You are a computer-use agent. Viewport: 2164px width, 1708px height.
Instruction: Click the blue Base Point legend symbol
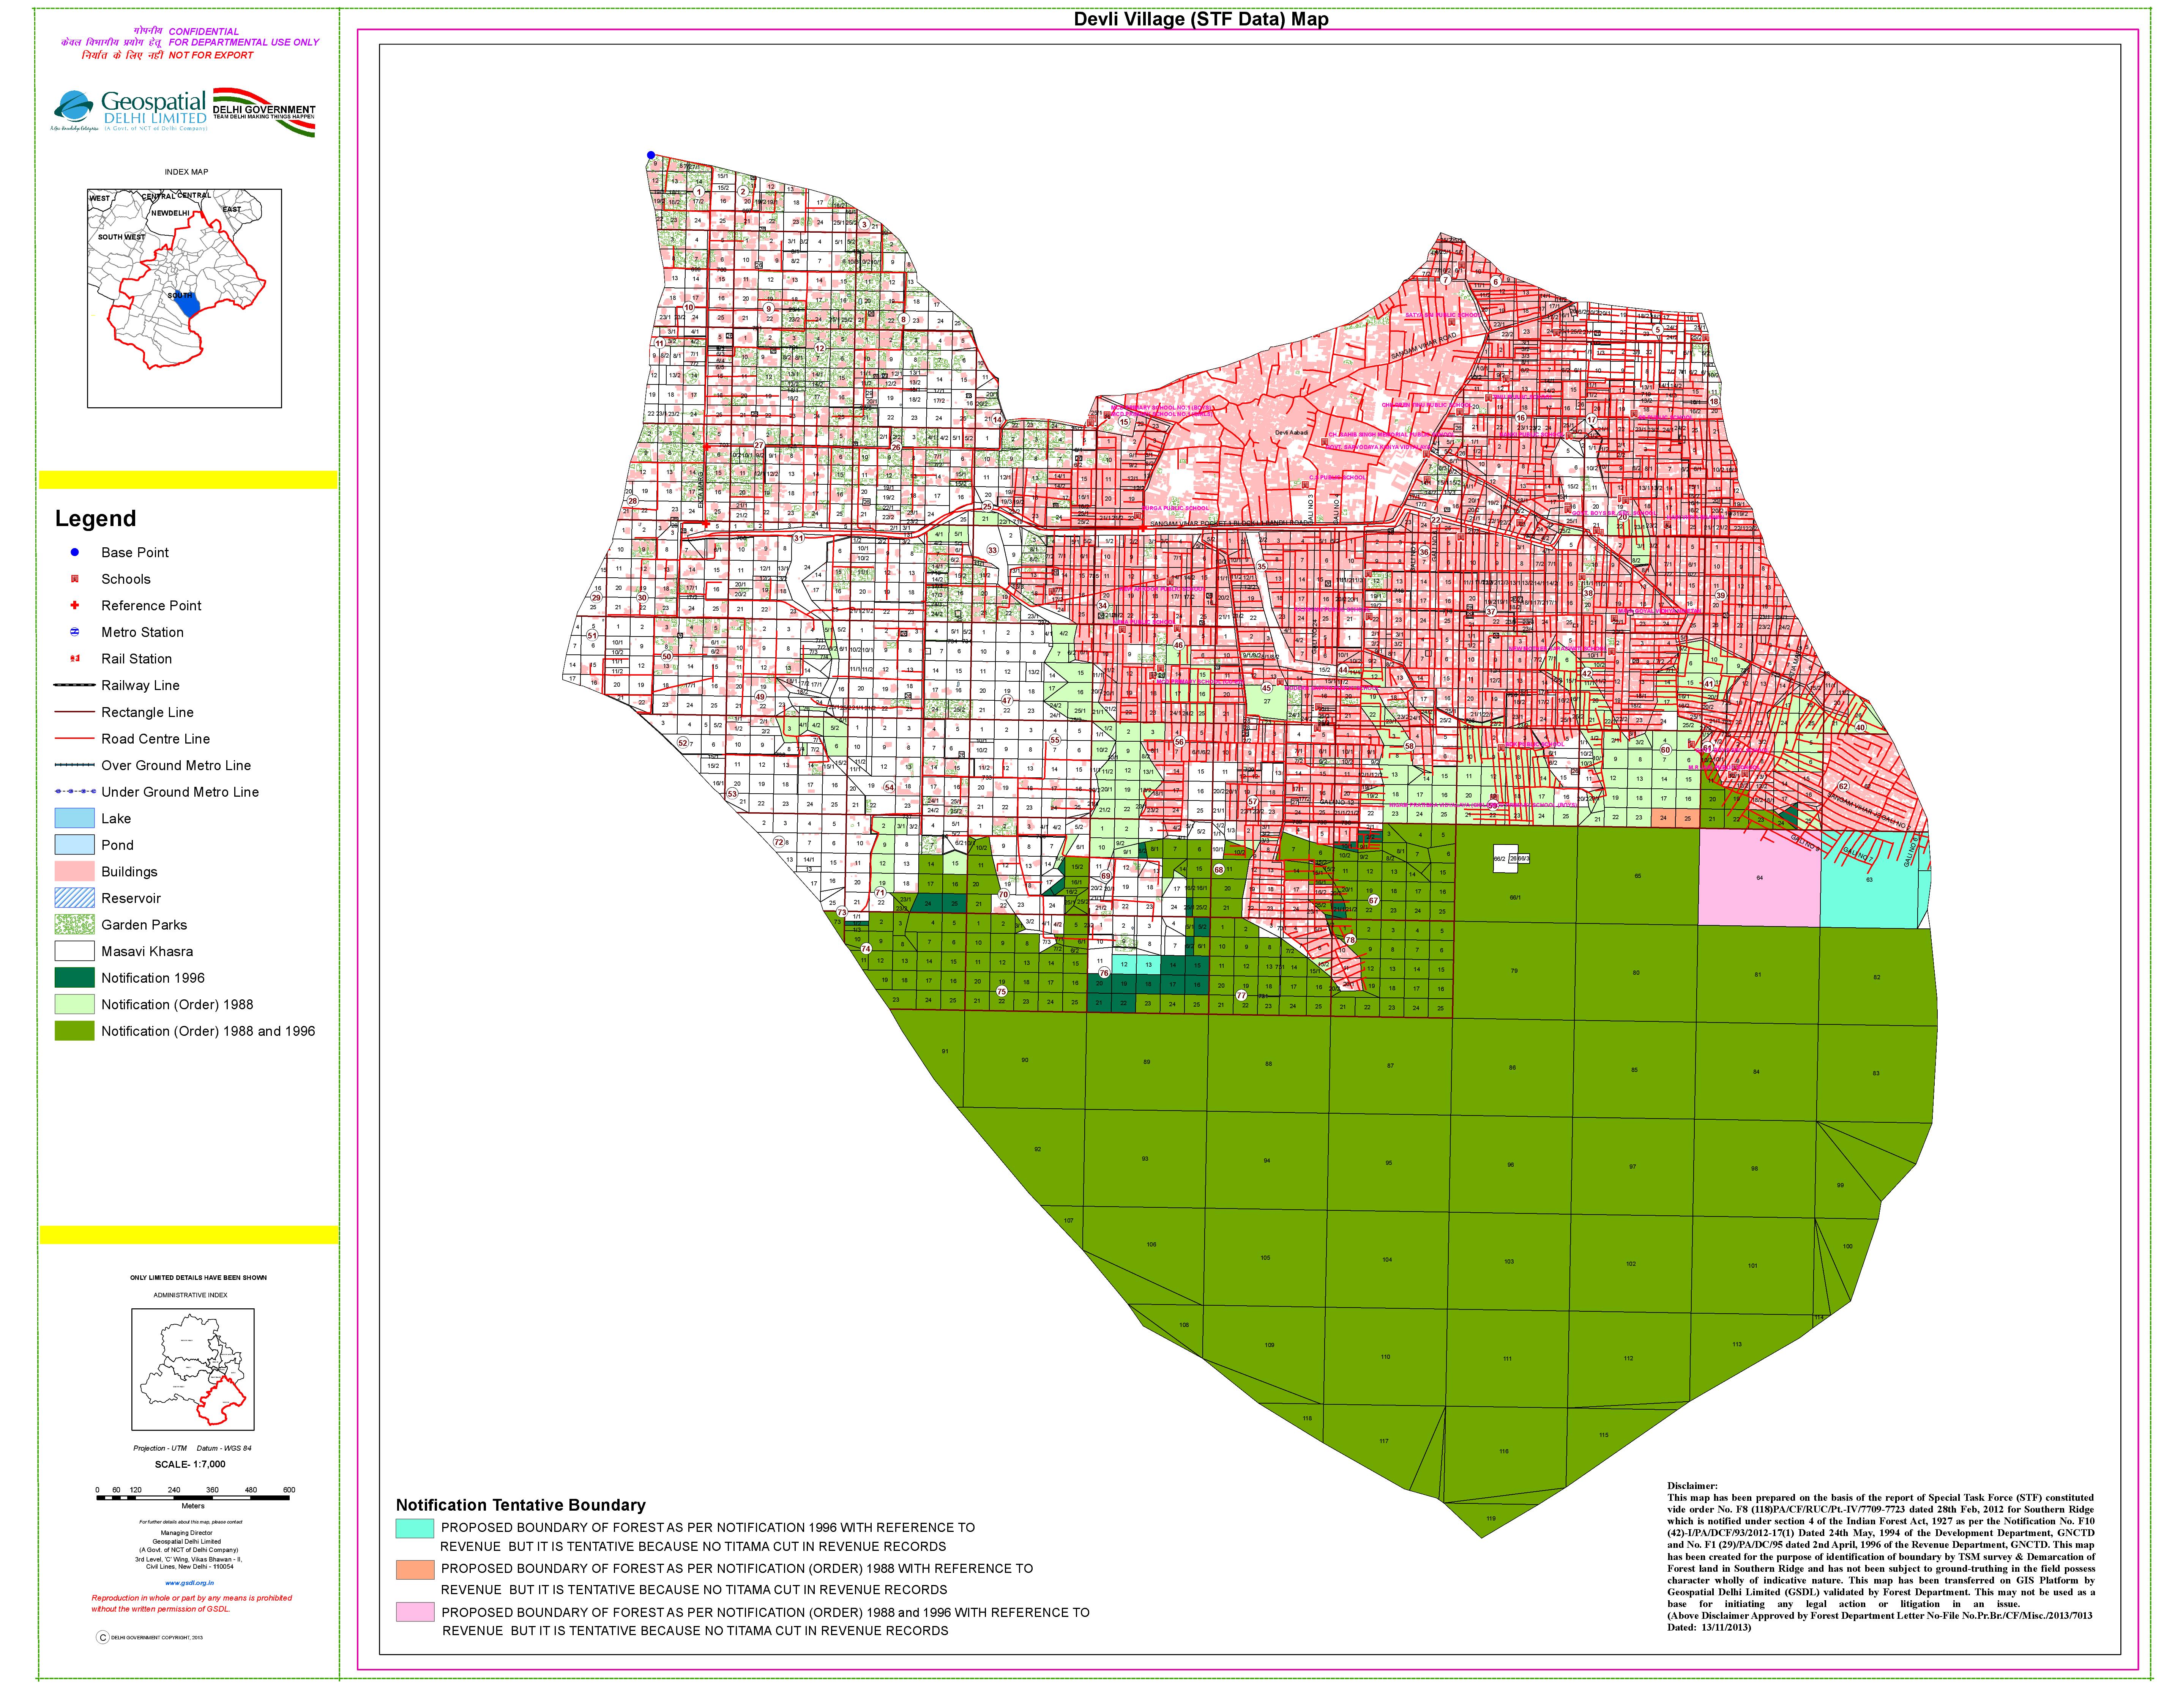pos(75,552)
